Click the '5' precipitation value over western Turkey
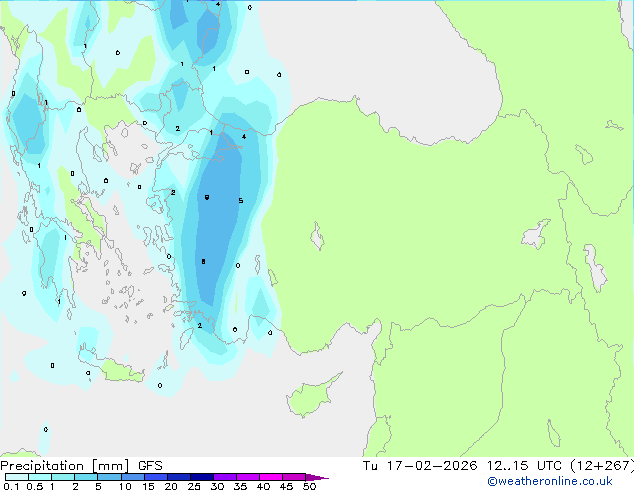Viewport: 634px width, 490px height. click(241, 201)
